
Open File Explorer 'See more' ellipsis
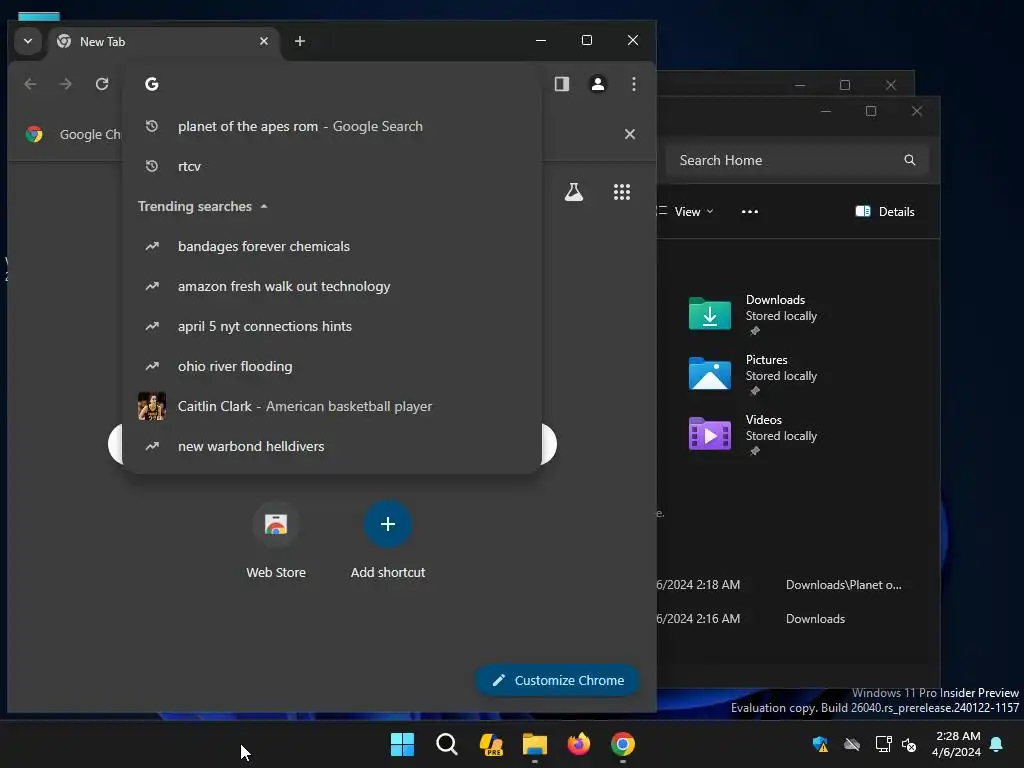750,212
